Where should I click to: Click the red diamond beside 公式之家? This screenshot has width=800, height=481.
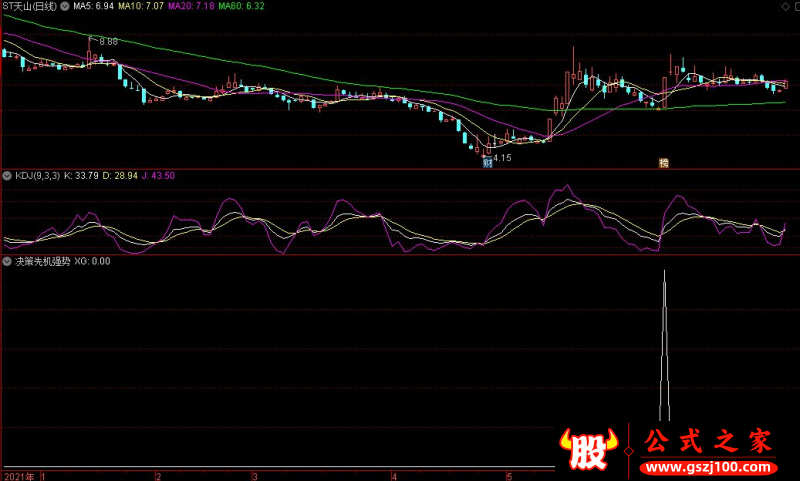pyautogui.click(x=629, y=451)
